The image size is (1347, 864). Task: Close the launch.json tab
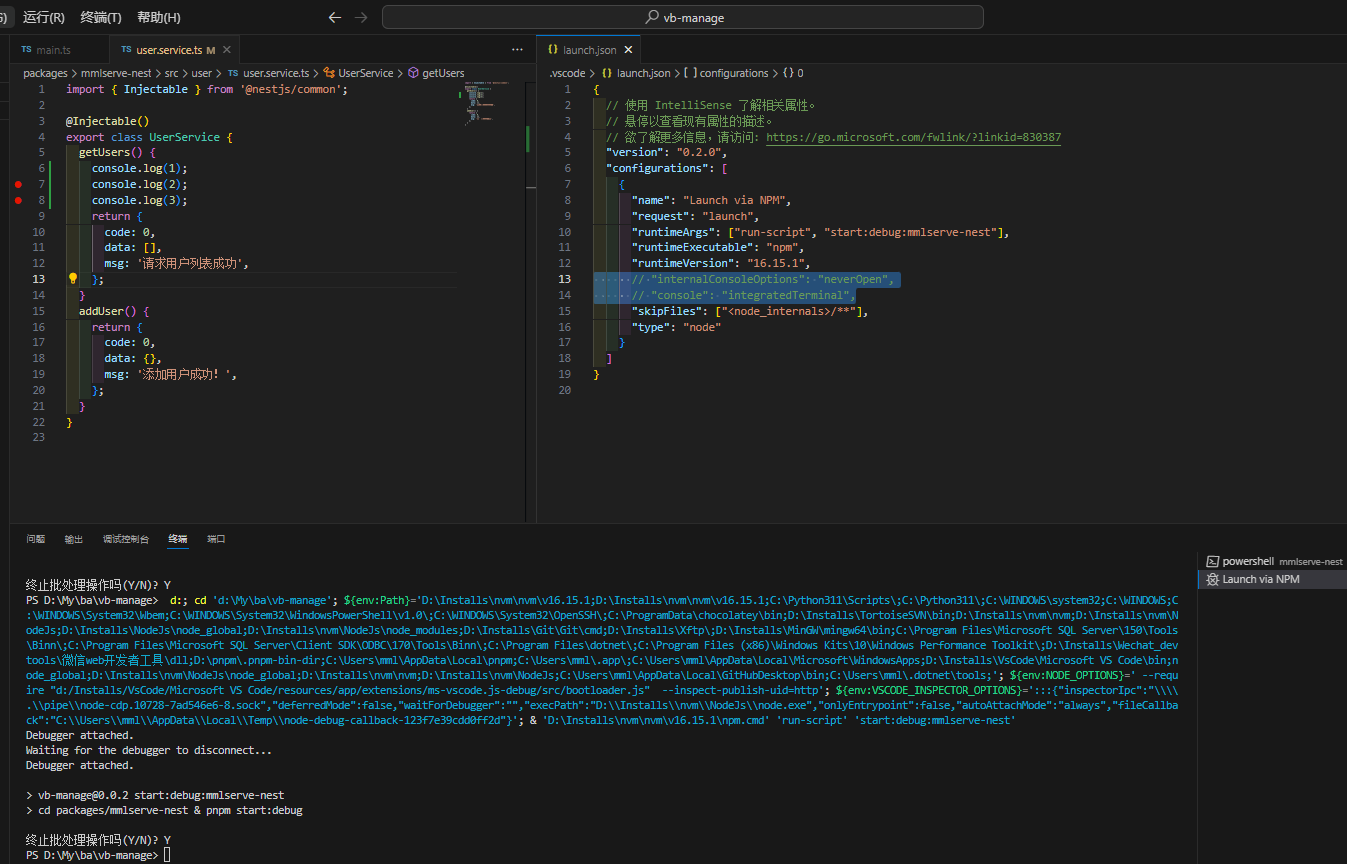coord(628,49)
